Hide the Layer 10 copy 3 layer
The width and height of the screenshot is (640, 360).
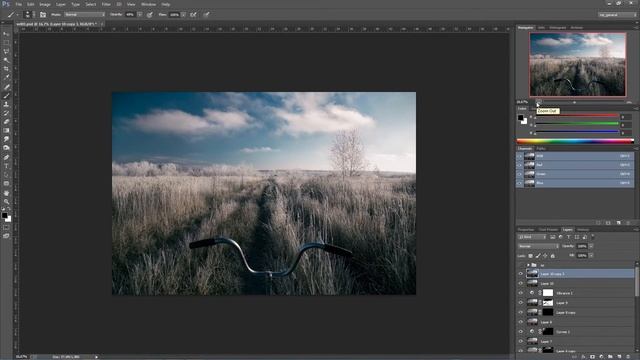(x=520, y=274)
